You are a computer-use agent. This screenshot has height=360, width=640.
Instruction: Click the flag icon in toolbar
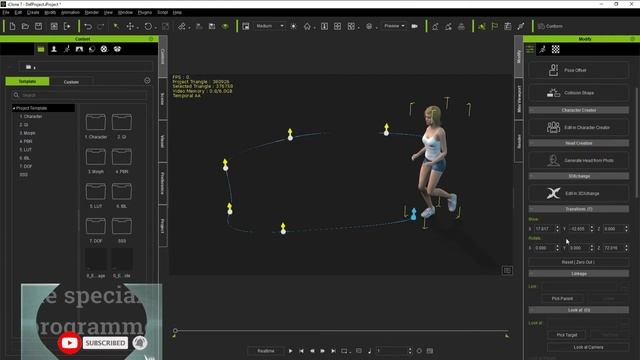(x=495, y=26)
